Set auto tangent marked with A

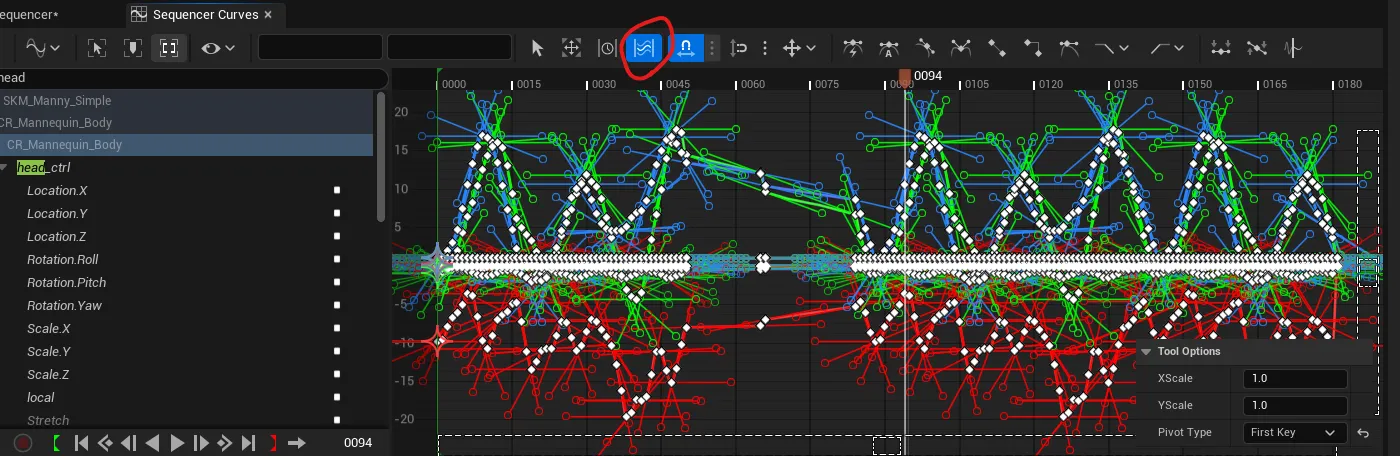coord(889,47)
